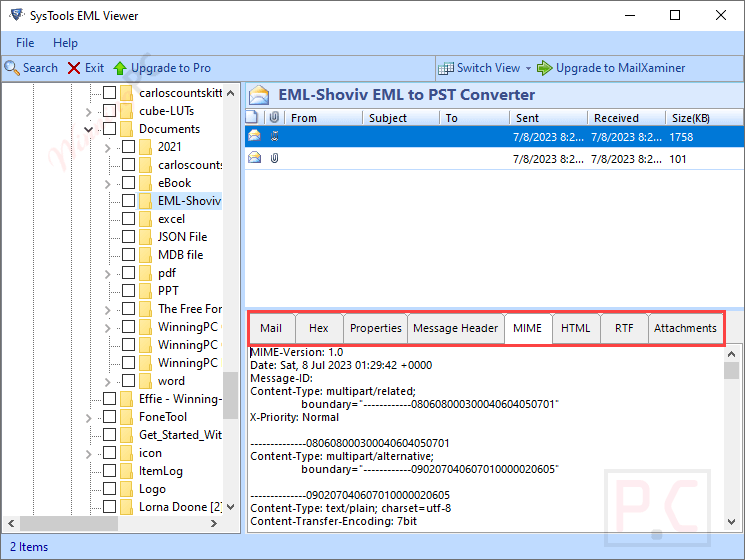Click the green Upgrade to Pro arrow
The height and width of the screenshot is (560, 745).
point(120,68)
